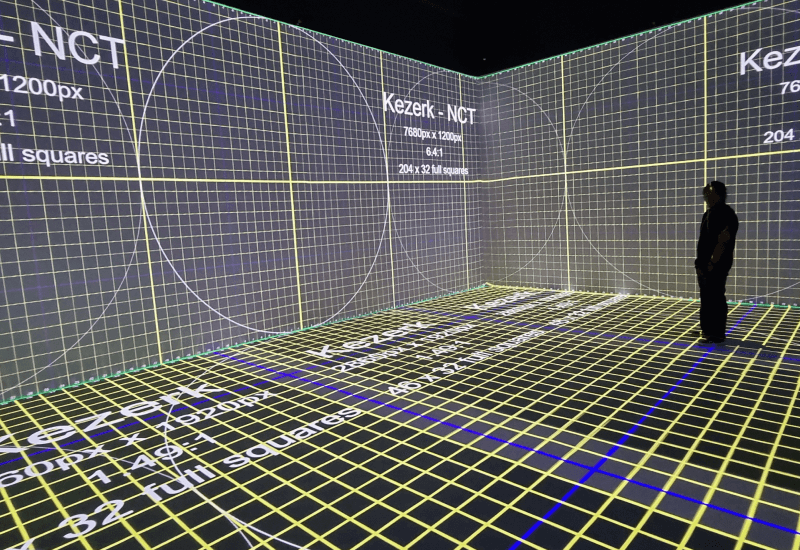
Task: Click the complete "Kezerk - NCT" wall title
Action: coord(429,109)
